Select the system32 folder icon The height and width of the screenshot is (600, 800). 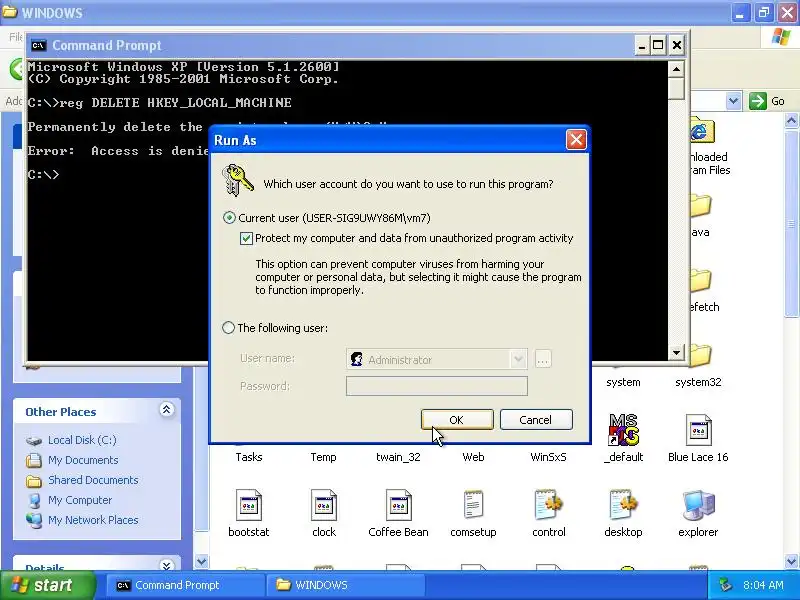tap(701, 355)
